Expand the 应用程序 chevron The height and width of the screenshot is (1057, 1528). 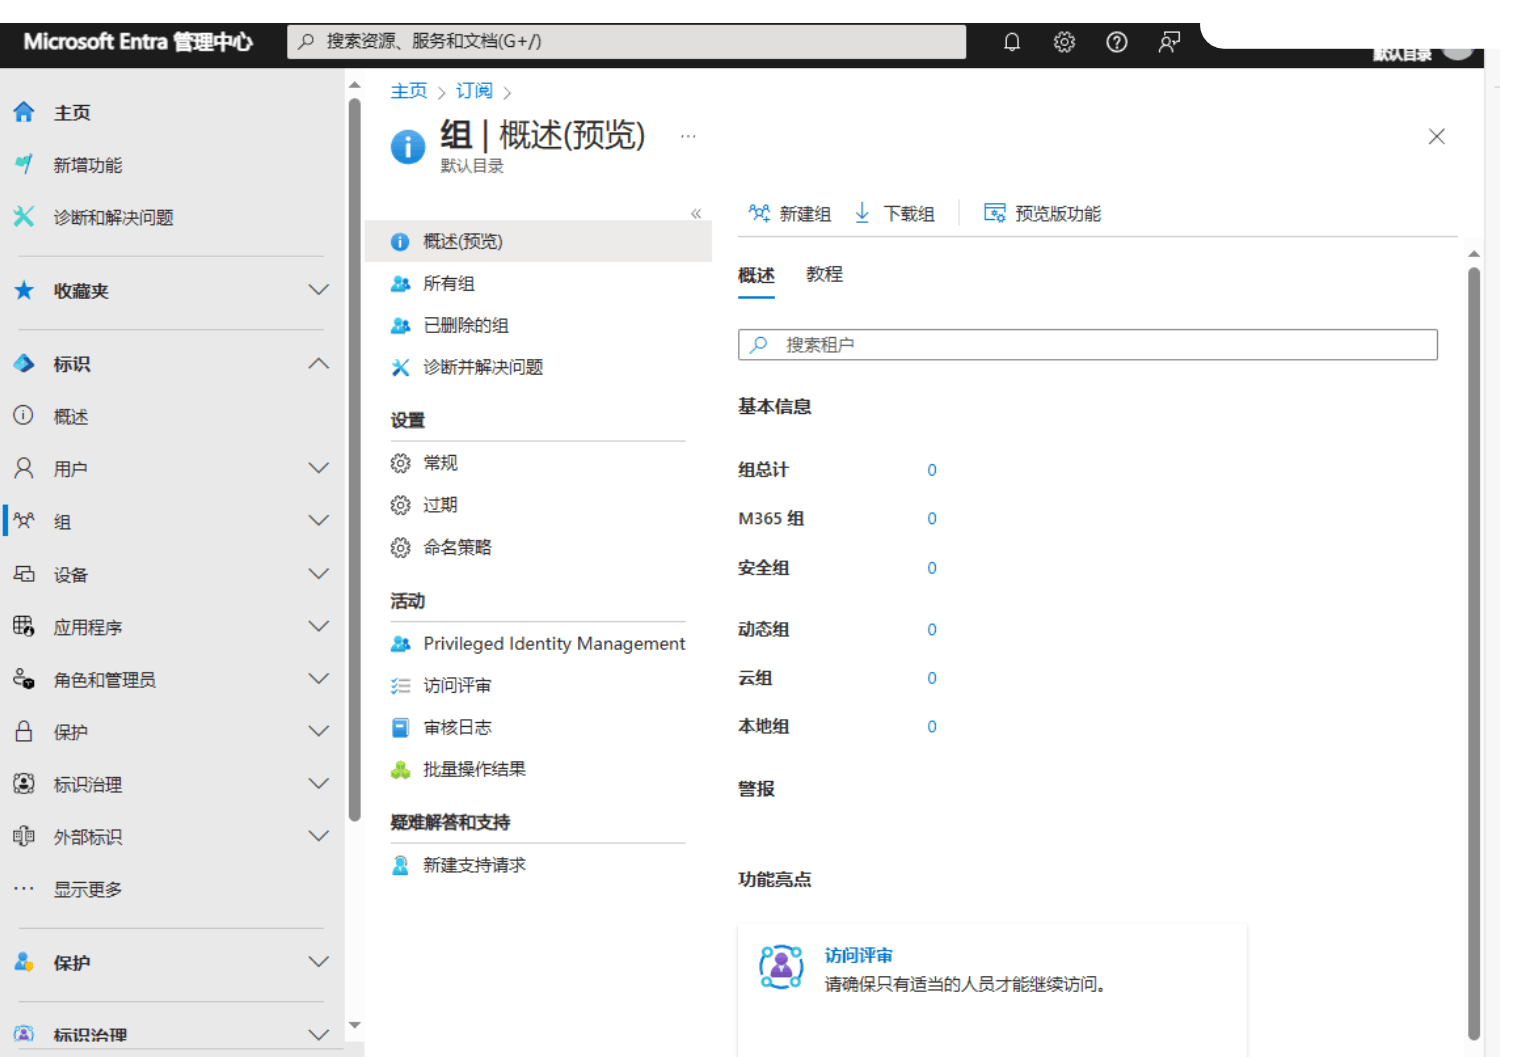(x=319, y=627)
